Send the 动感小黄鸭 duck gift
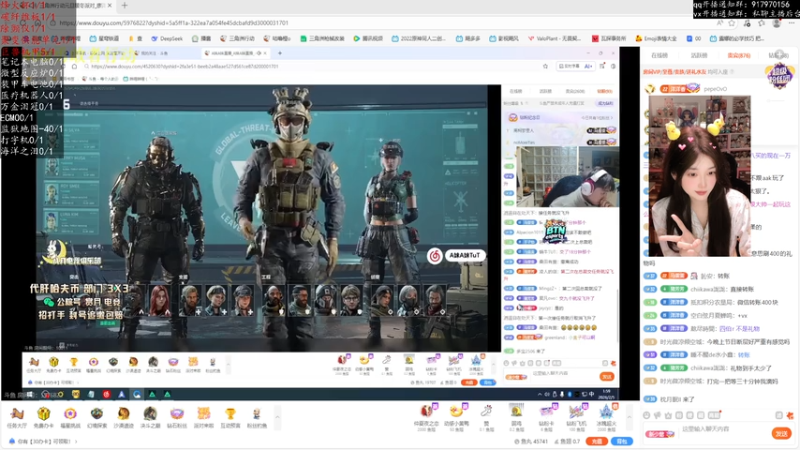The width and height of the screenshot is (800, 450). (x=456, y=417)
